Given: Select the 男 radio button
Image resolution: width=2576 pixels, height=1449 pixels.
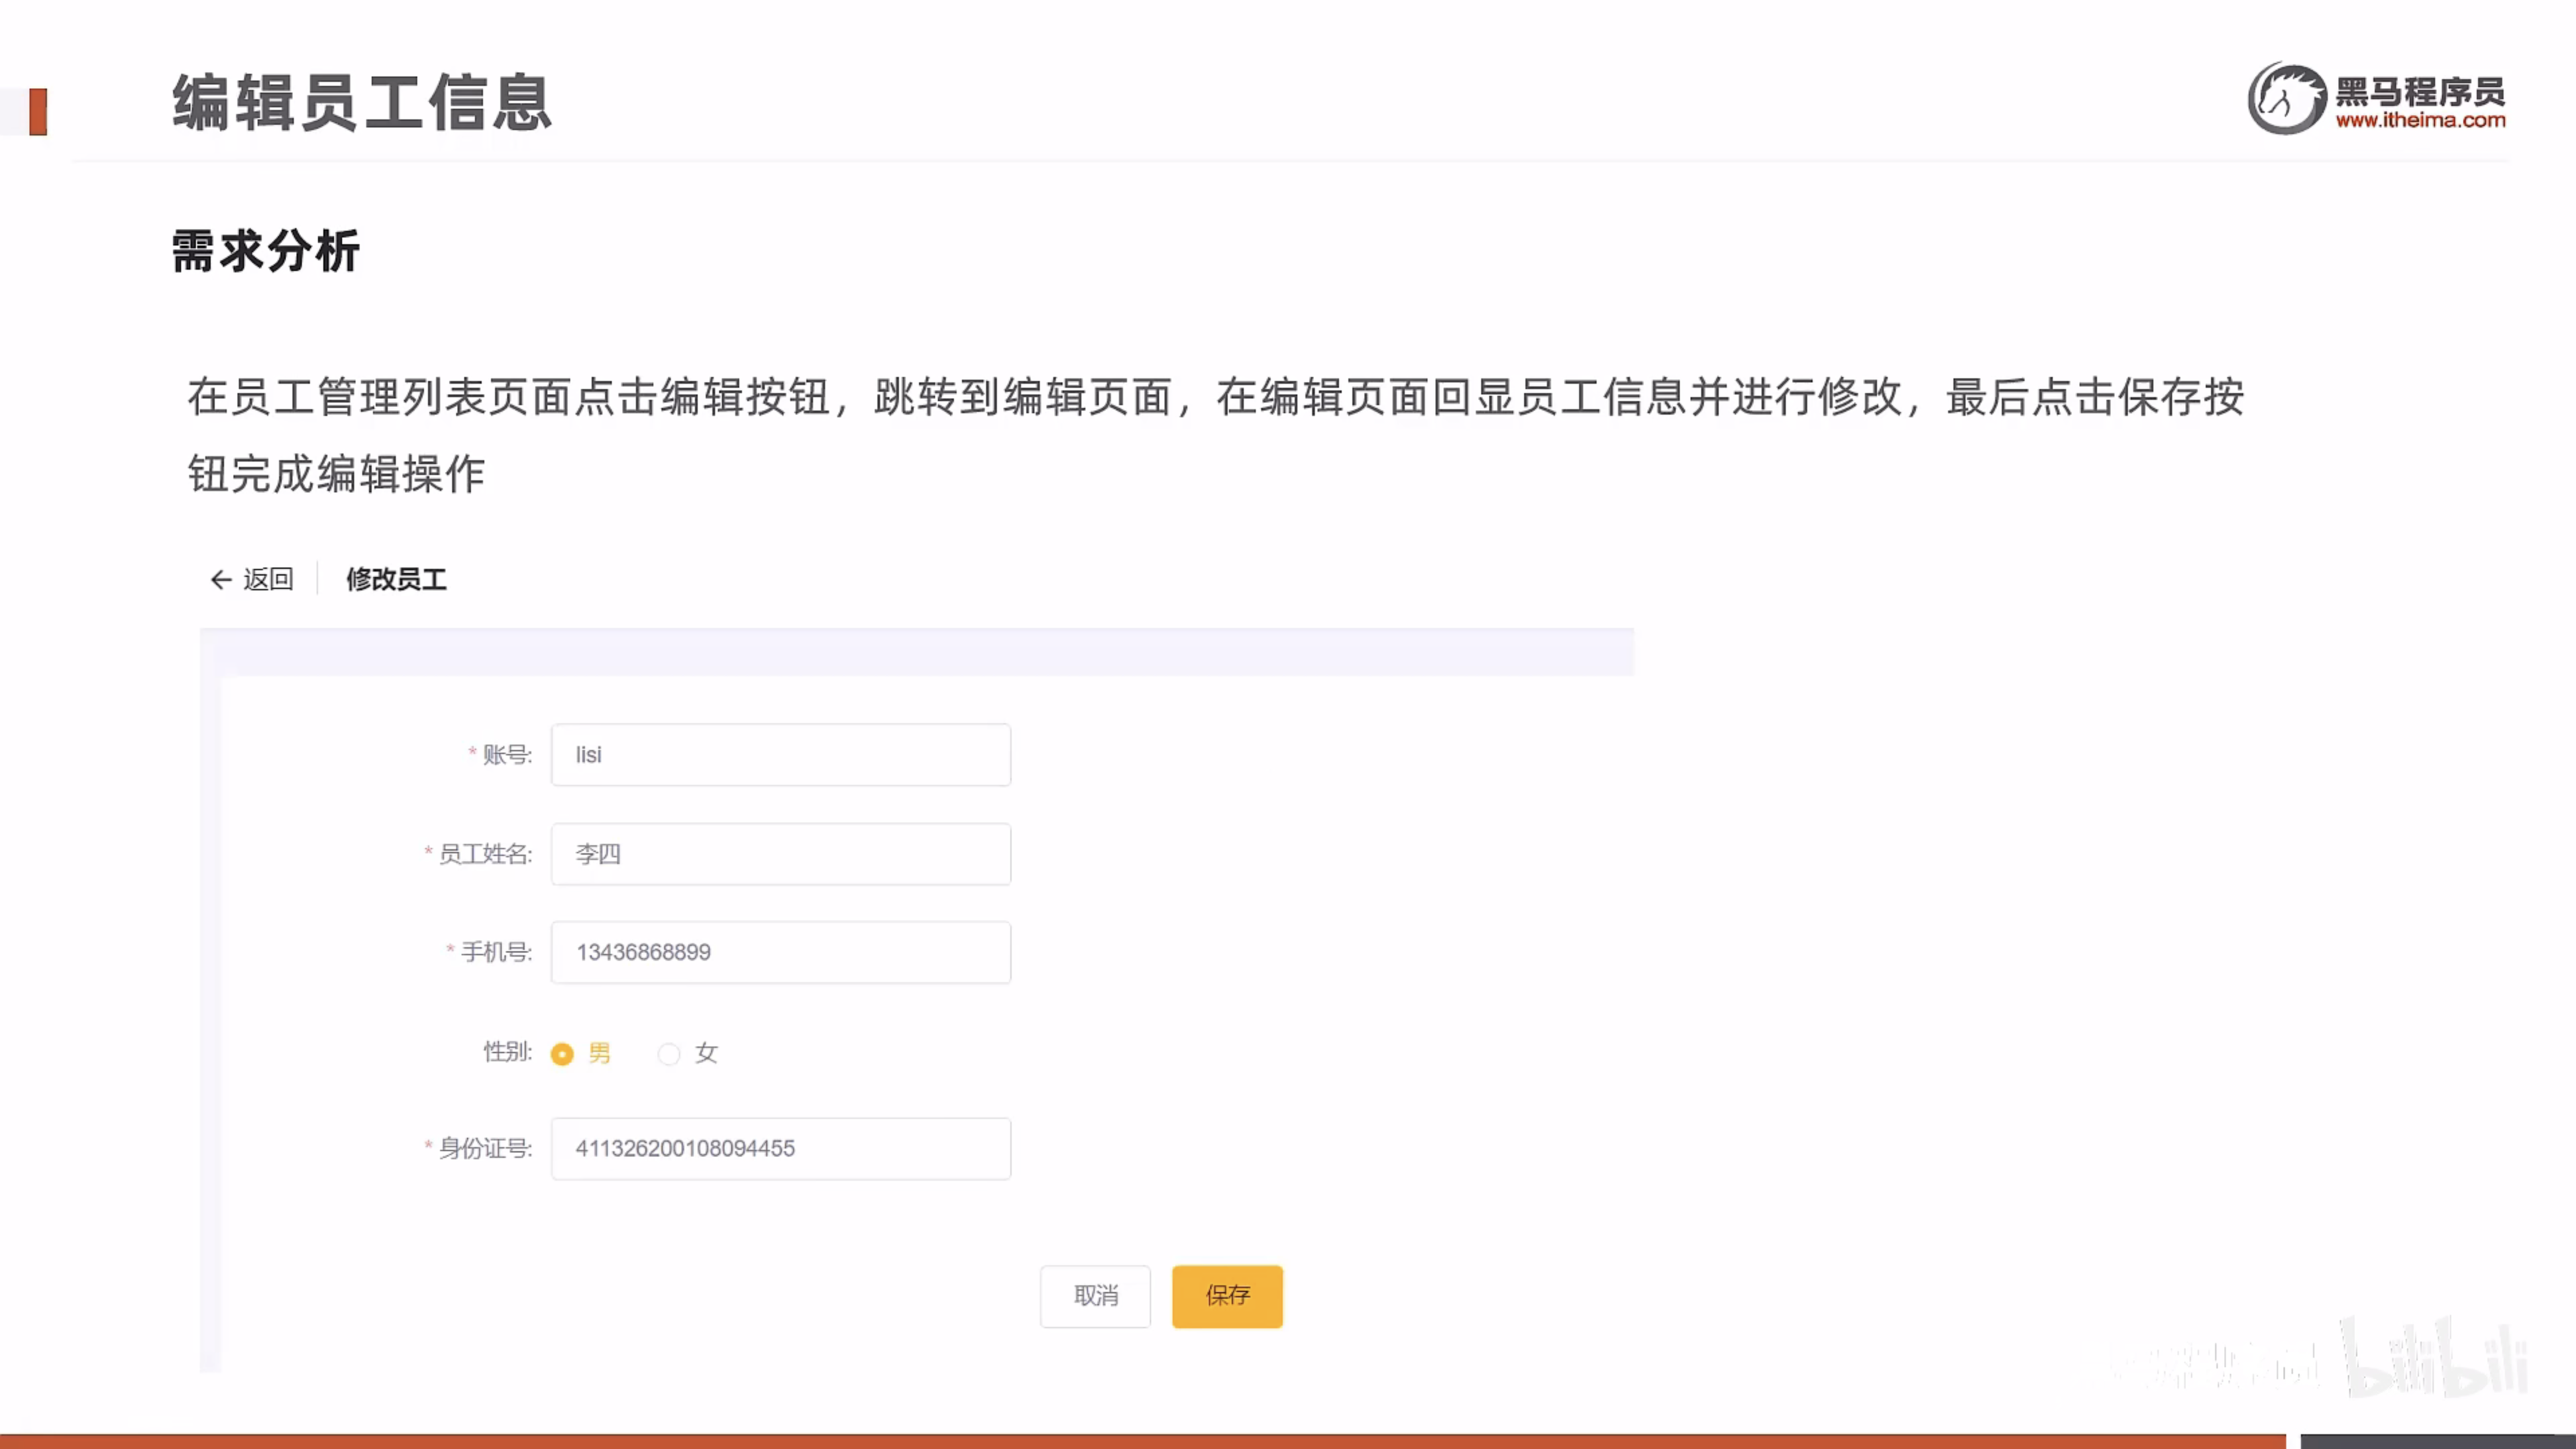Looking at the screenshot, I should click(x=562, y=1054).
